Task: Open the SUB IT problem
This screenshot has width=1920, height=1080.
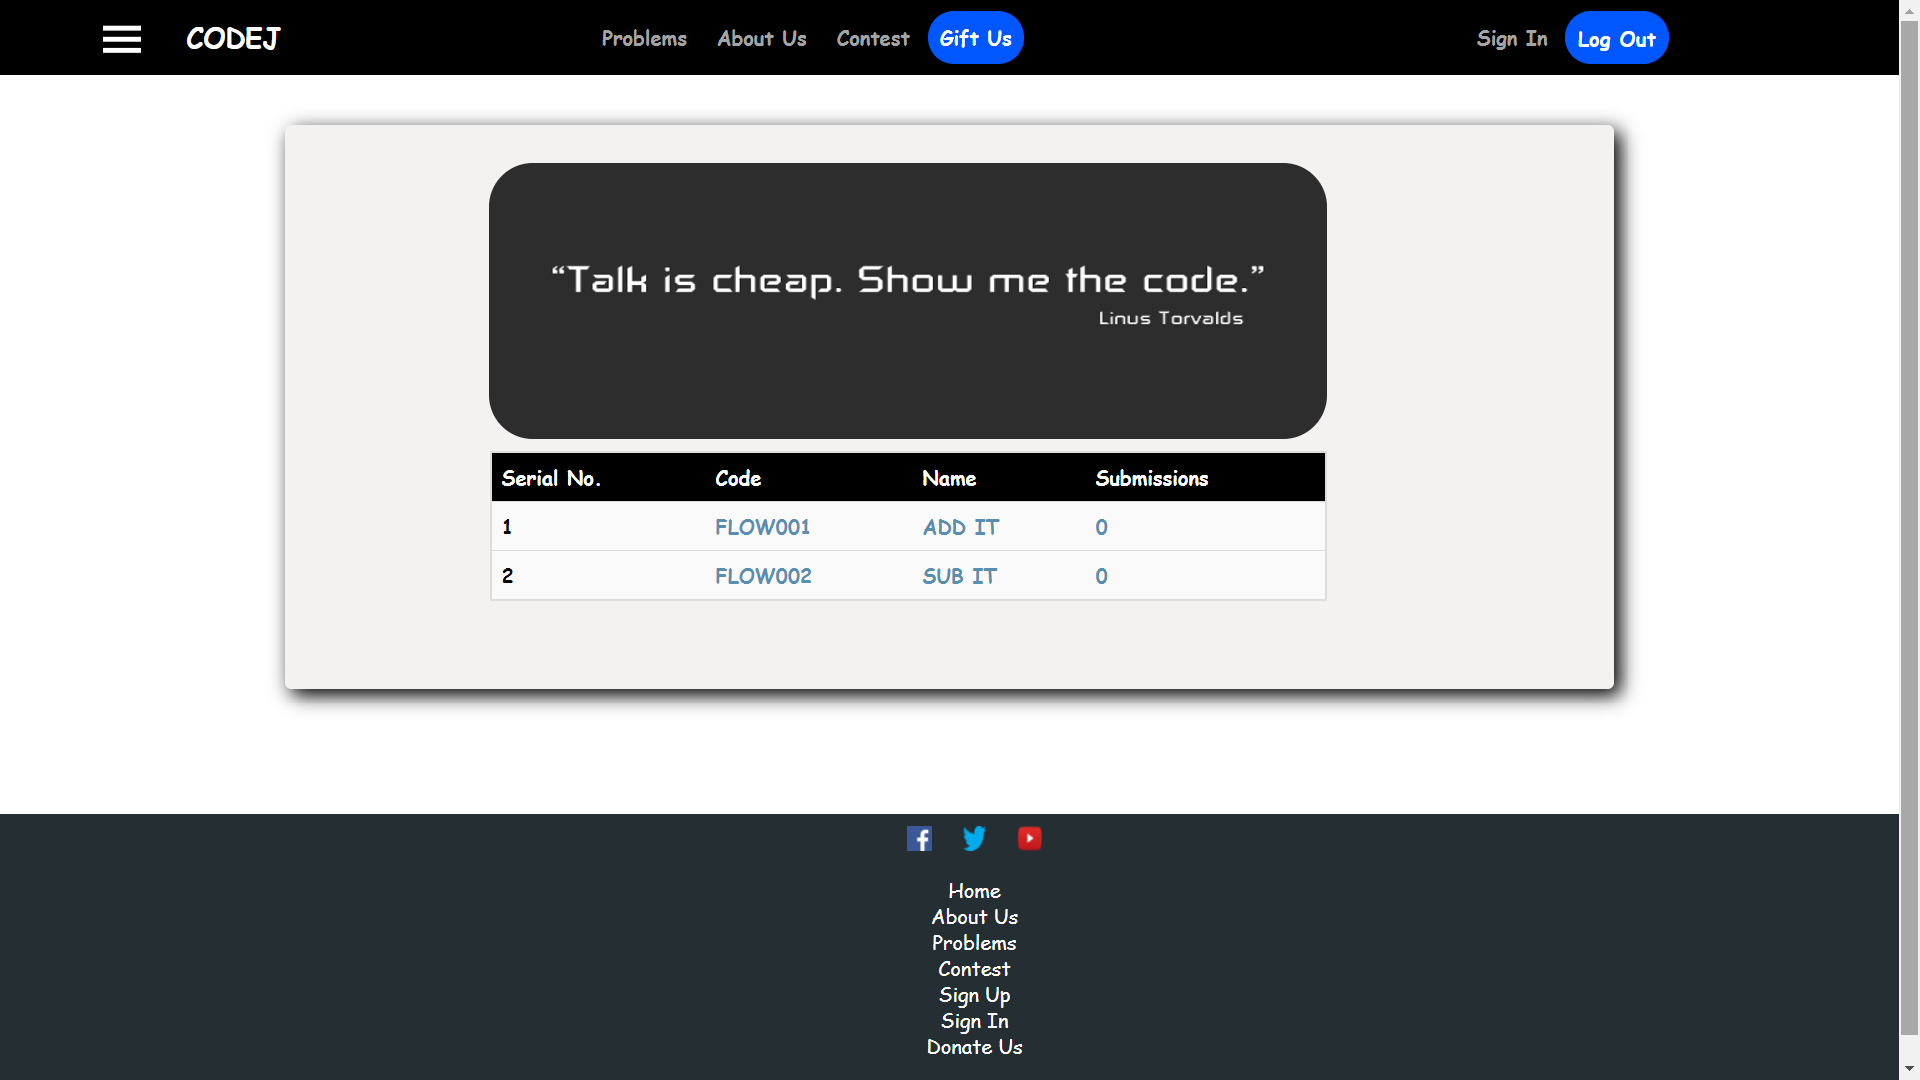Action: [x=959, y=576]
